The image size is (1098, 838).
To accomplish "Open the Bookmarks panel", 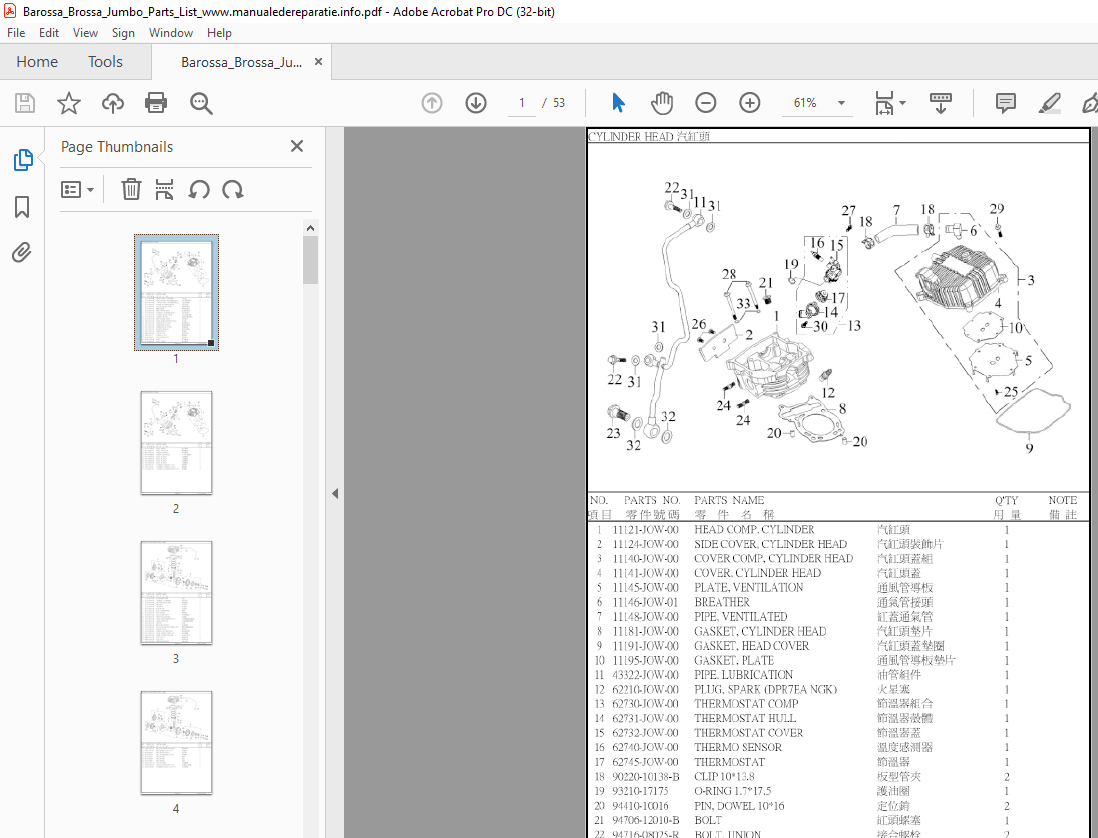I will [x=22, y=207].
